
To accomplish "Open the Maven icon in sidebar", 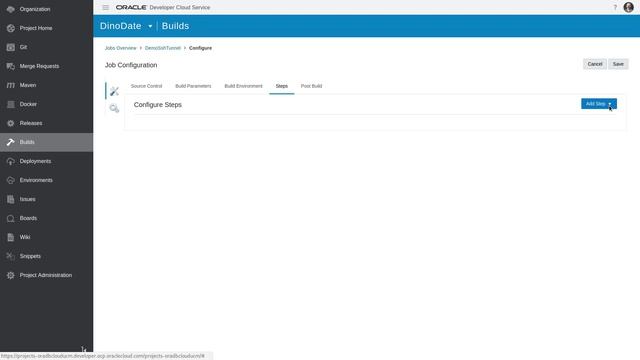I will tap(11, 85).
